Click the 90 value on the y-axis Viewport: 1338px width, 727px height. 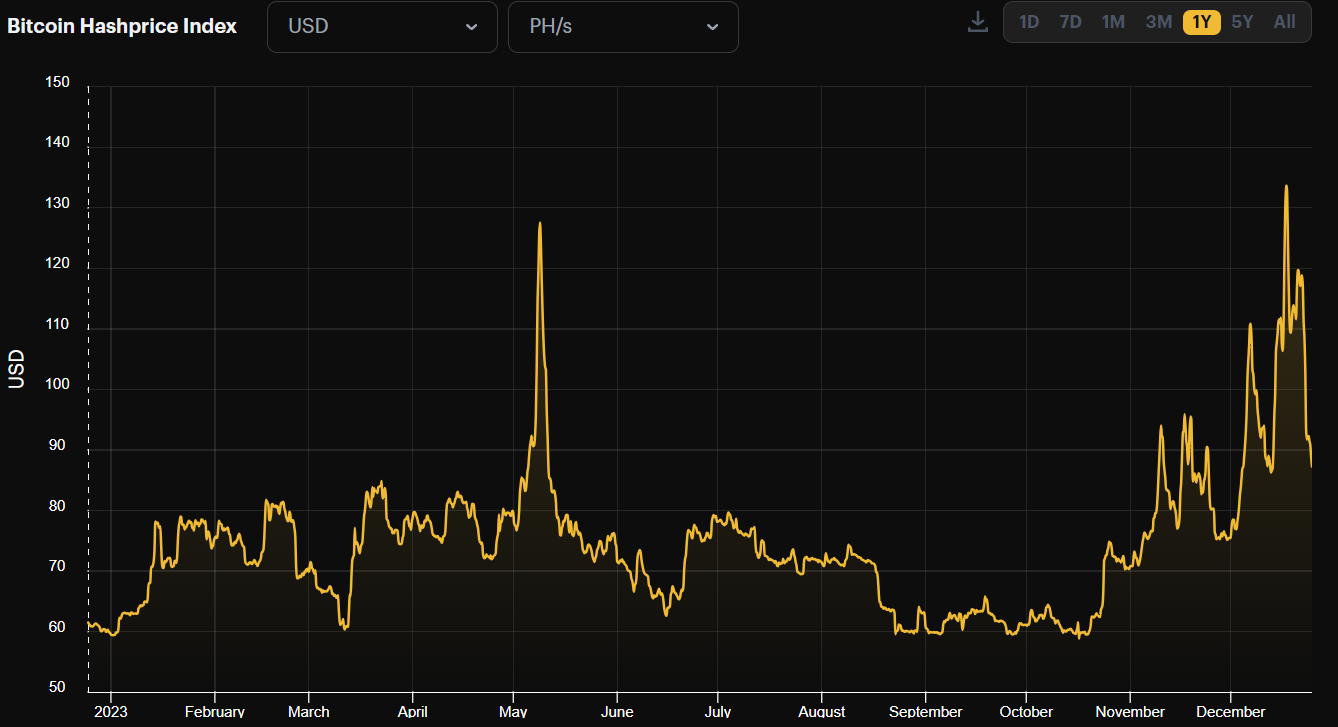click(58, 445)
